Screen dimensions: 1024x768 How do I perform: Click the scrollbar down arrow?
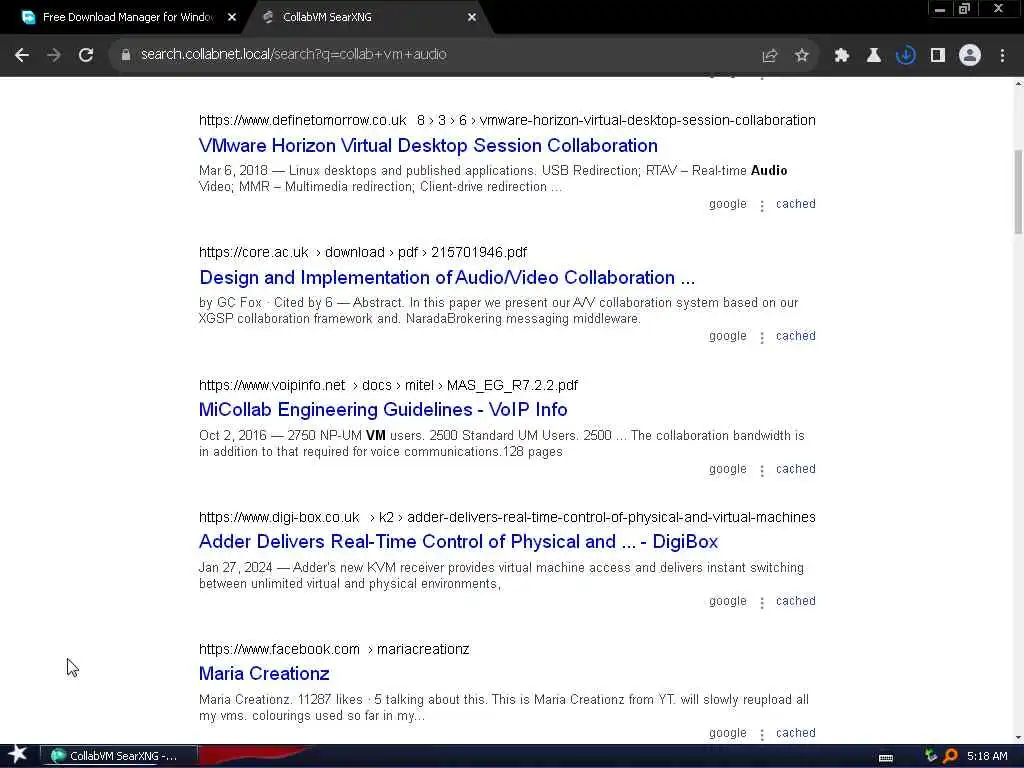click(x=1018, y=738)
